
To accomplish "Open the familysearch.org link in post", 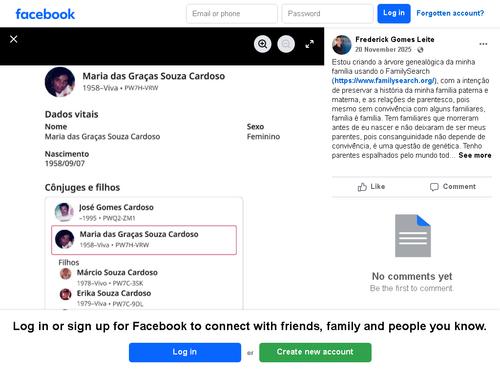I will 384,81.
